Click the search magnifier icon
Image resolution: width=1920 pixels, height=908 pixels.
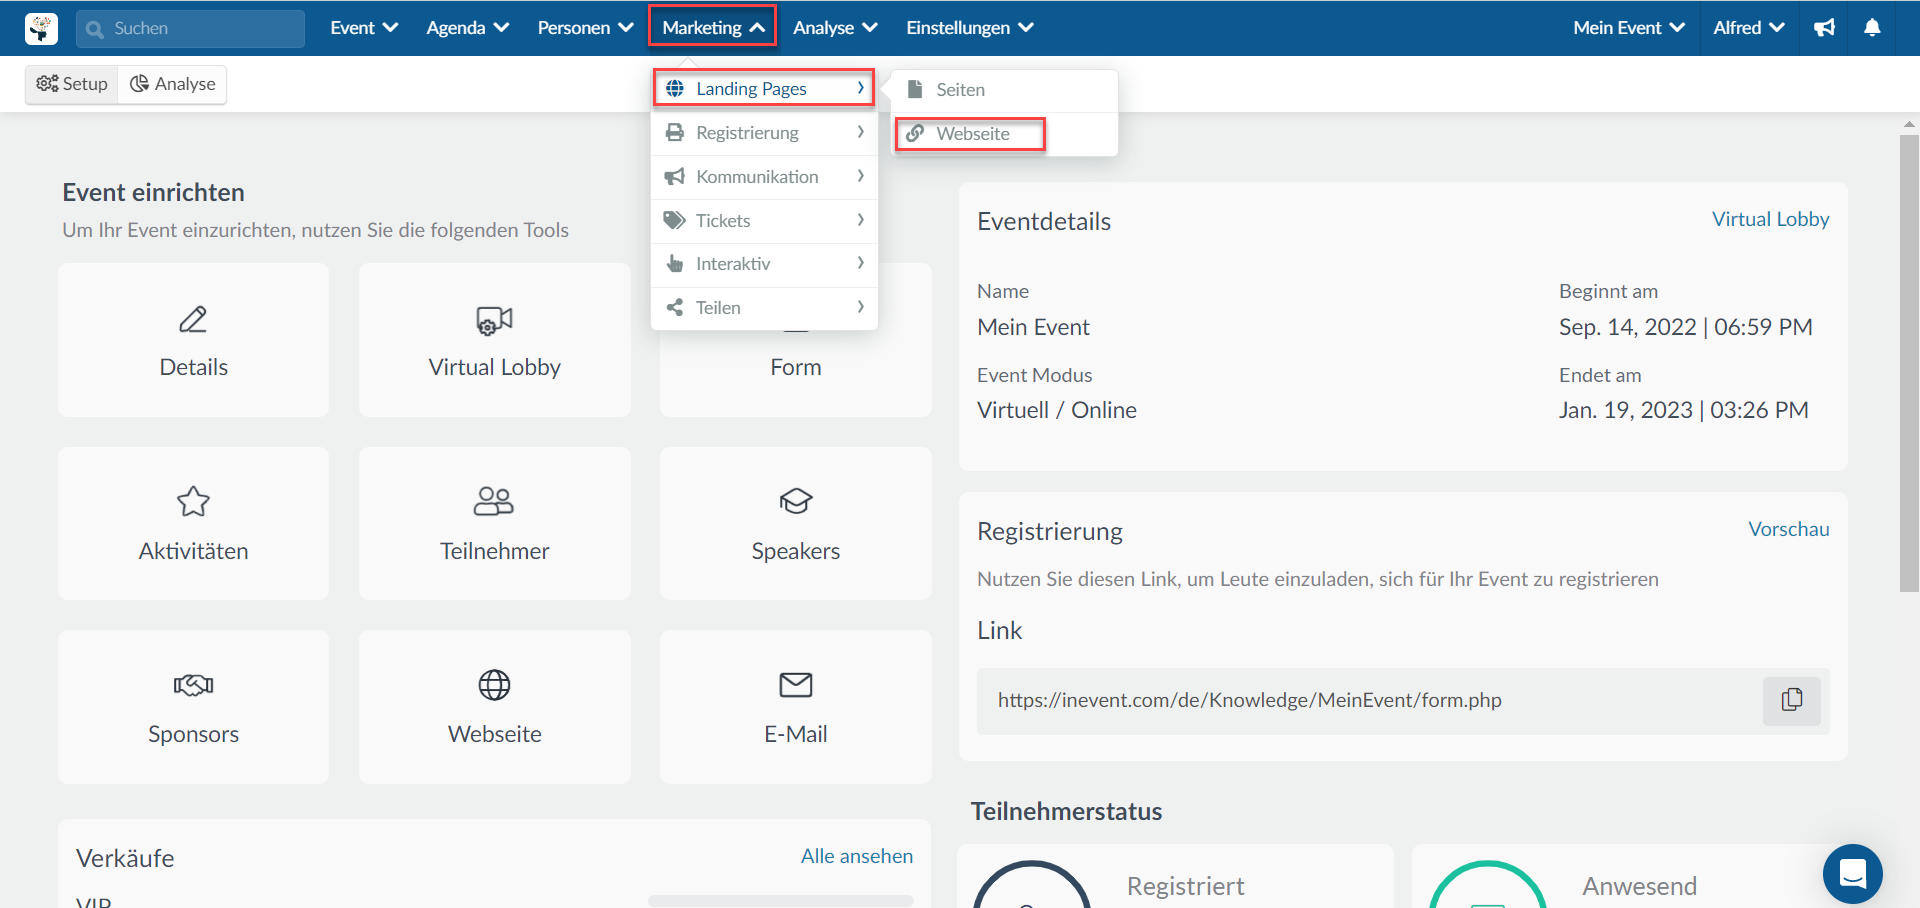pyautogui.click(x=95, y=29)
